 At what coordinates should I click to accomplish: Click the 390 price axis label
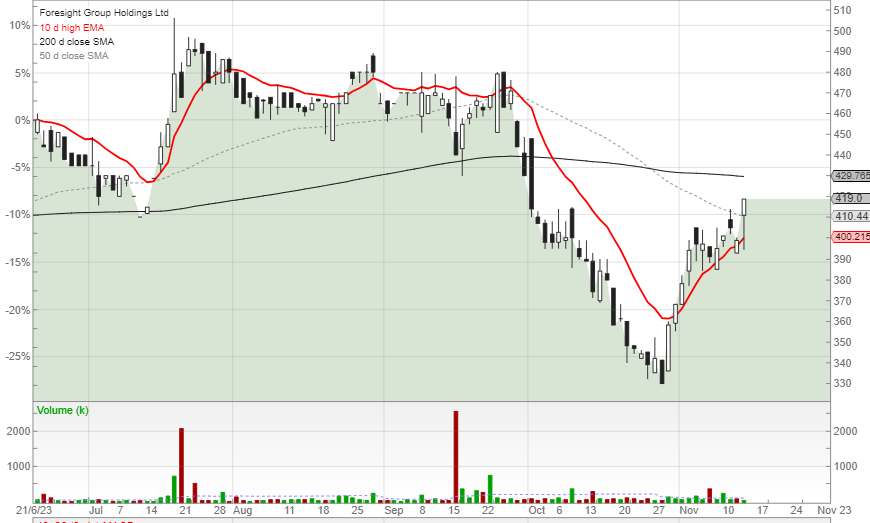click(842, 259)
